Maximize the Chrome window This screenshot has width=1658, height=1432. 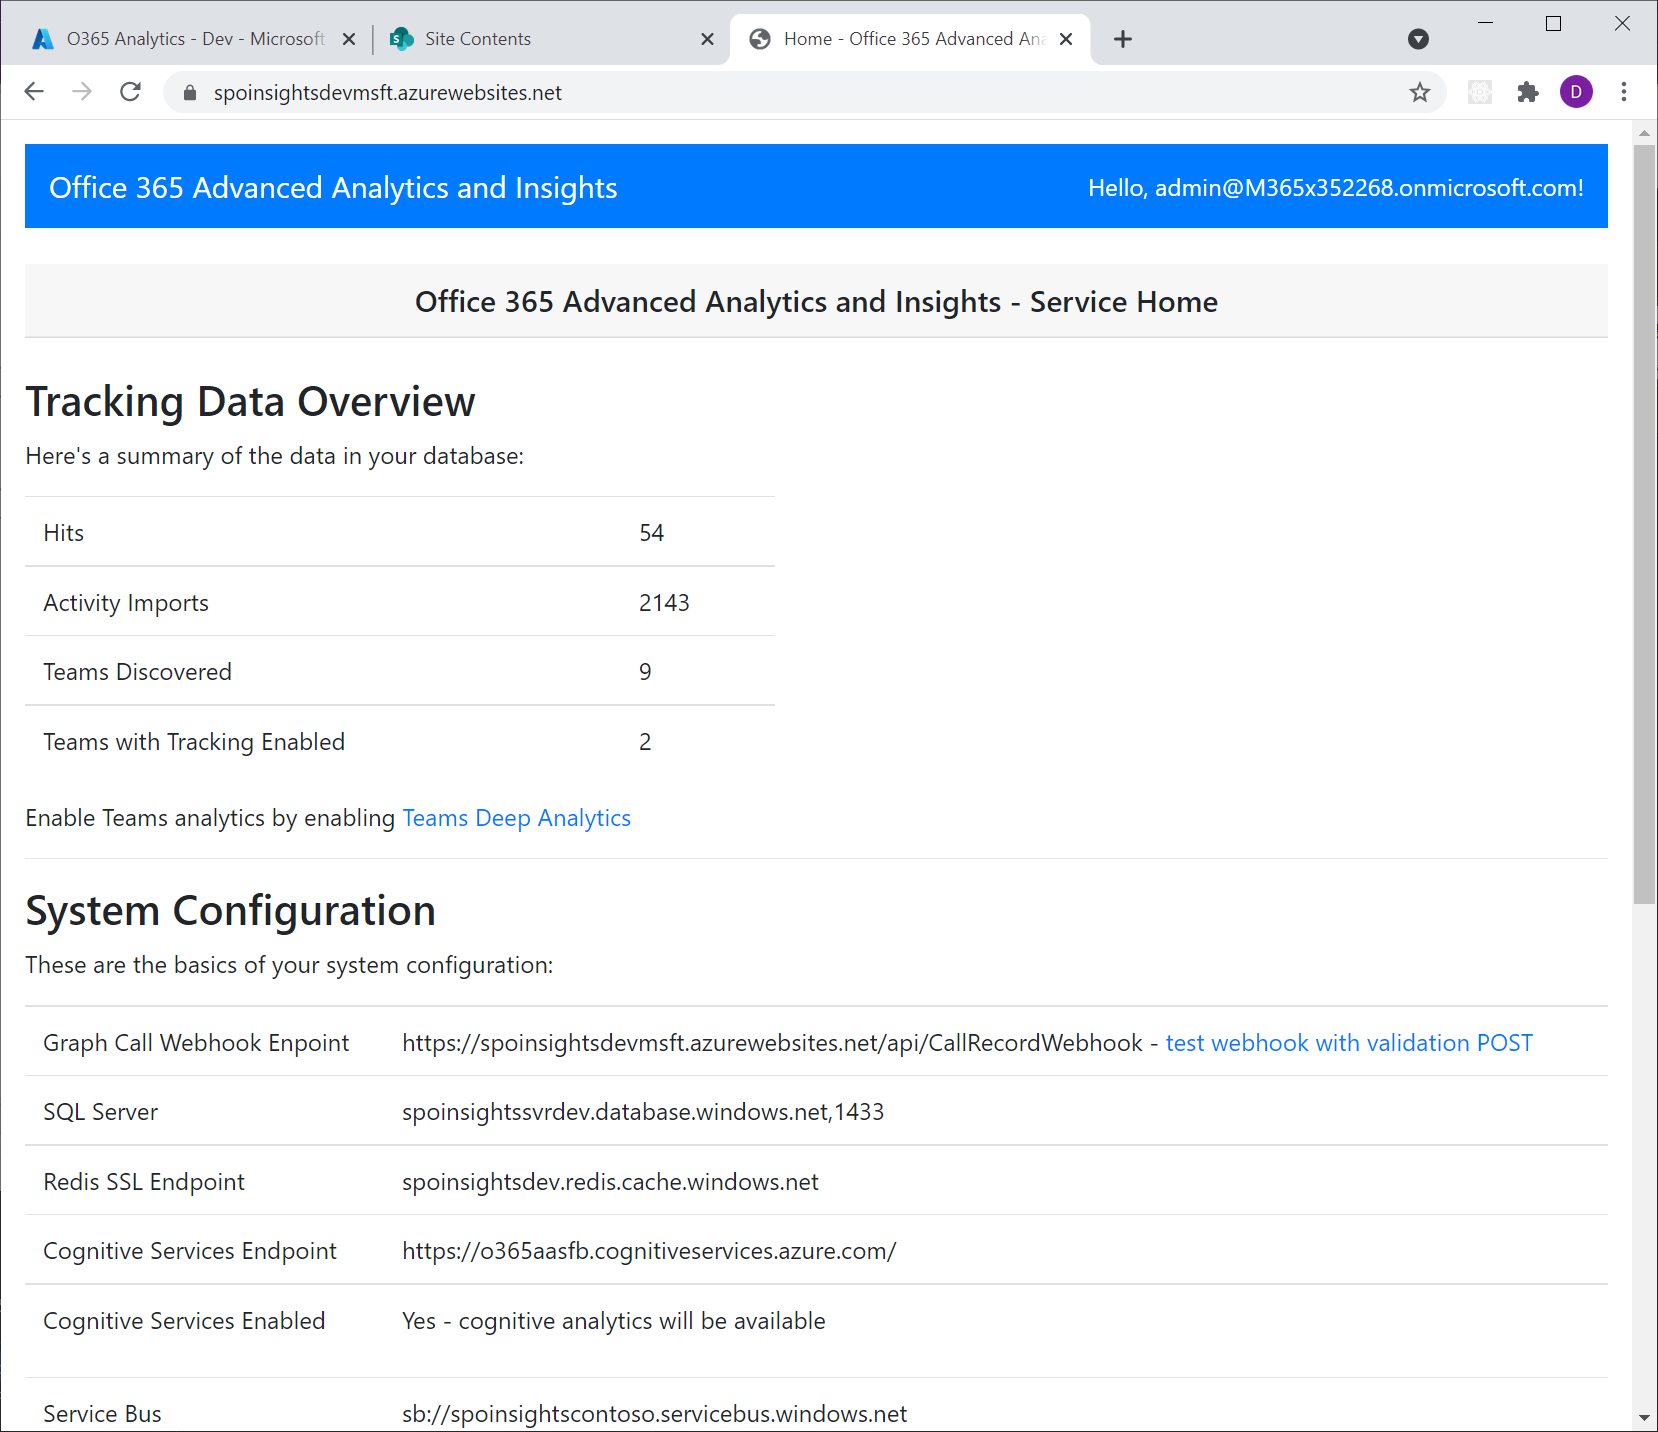point(1553,23)
